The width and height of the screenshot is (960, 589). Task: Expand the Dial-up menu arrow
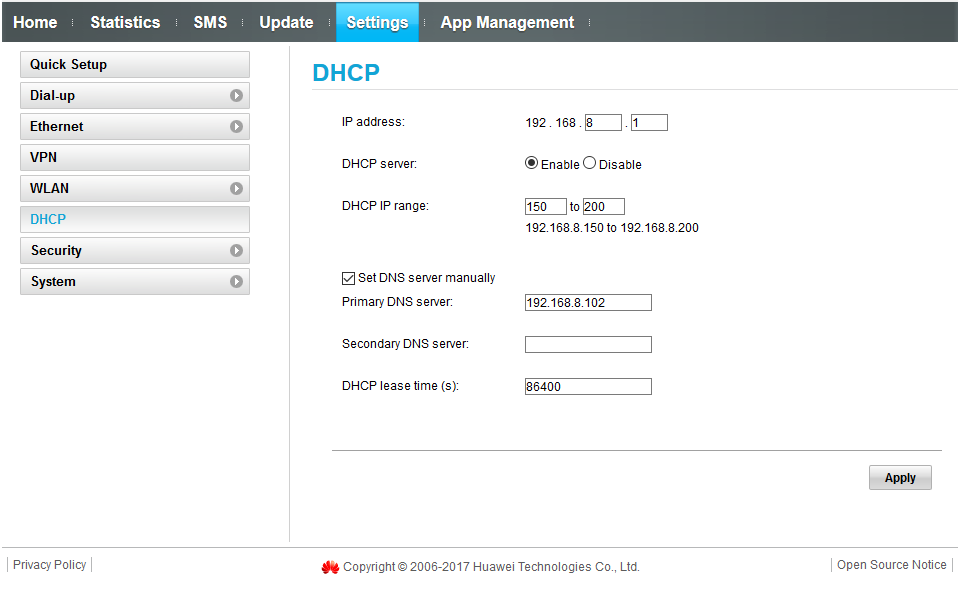pyautogui.click(x=236, y=96)
